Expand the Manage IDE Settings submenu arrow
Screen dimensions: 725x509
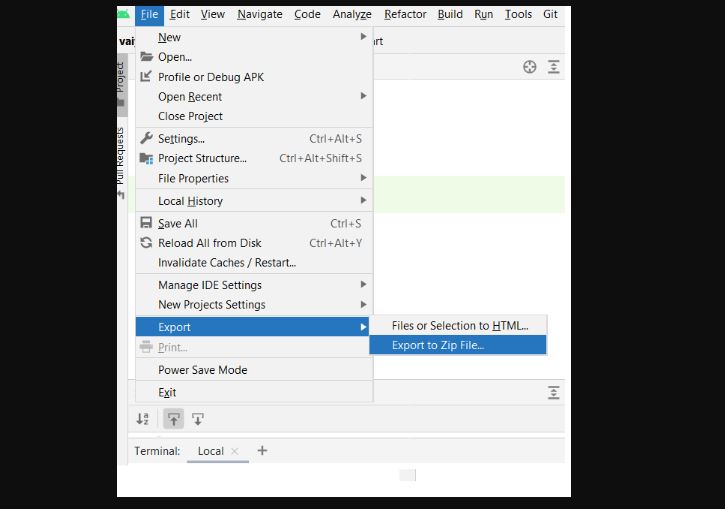[x=363, y=284]
